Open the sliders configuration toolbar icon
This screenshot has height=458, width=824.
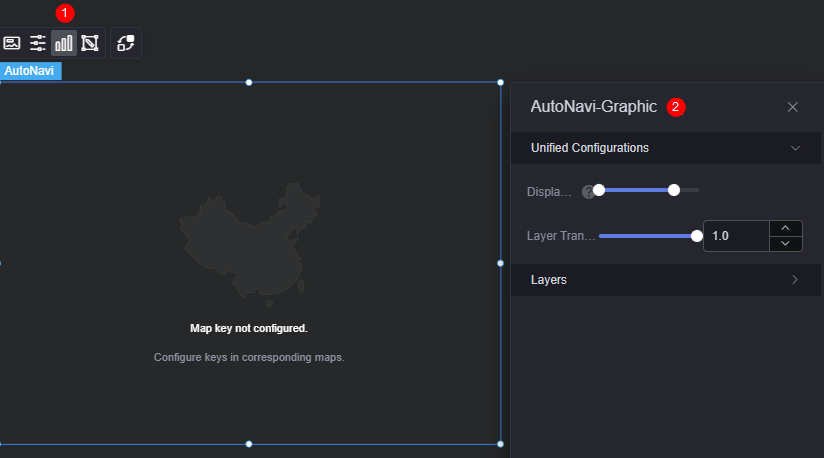click(38, 43)
